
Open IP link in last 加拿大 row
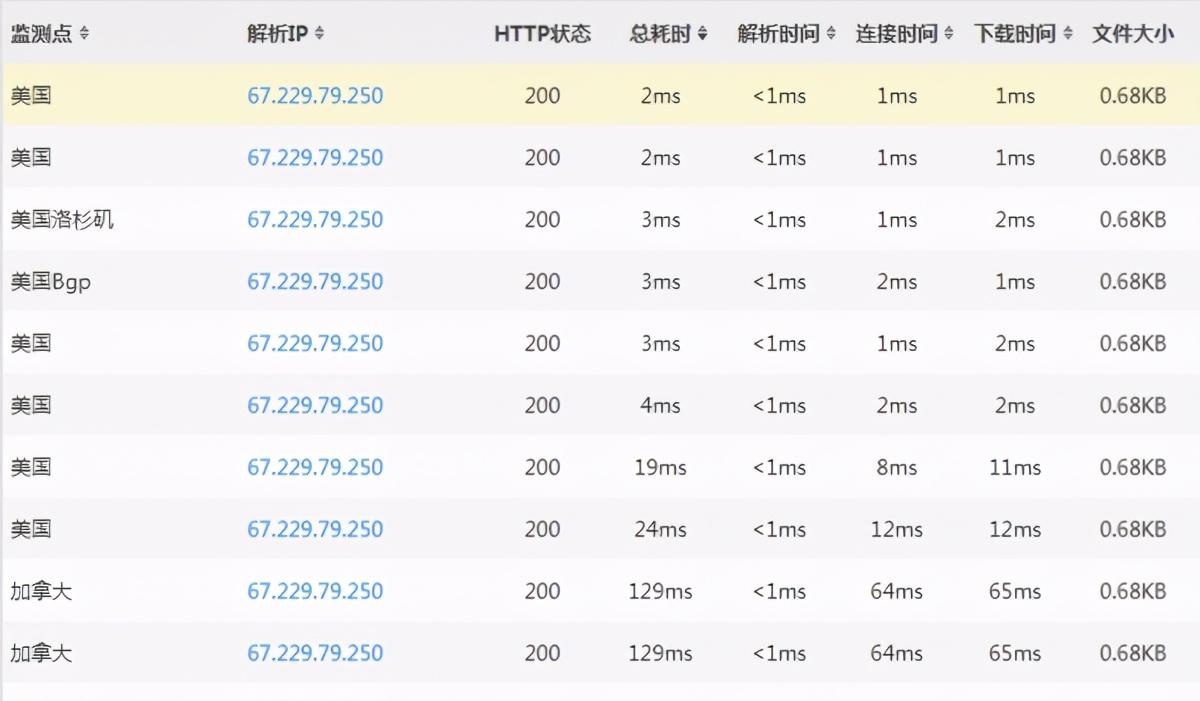point(315,654)
